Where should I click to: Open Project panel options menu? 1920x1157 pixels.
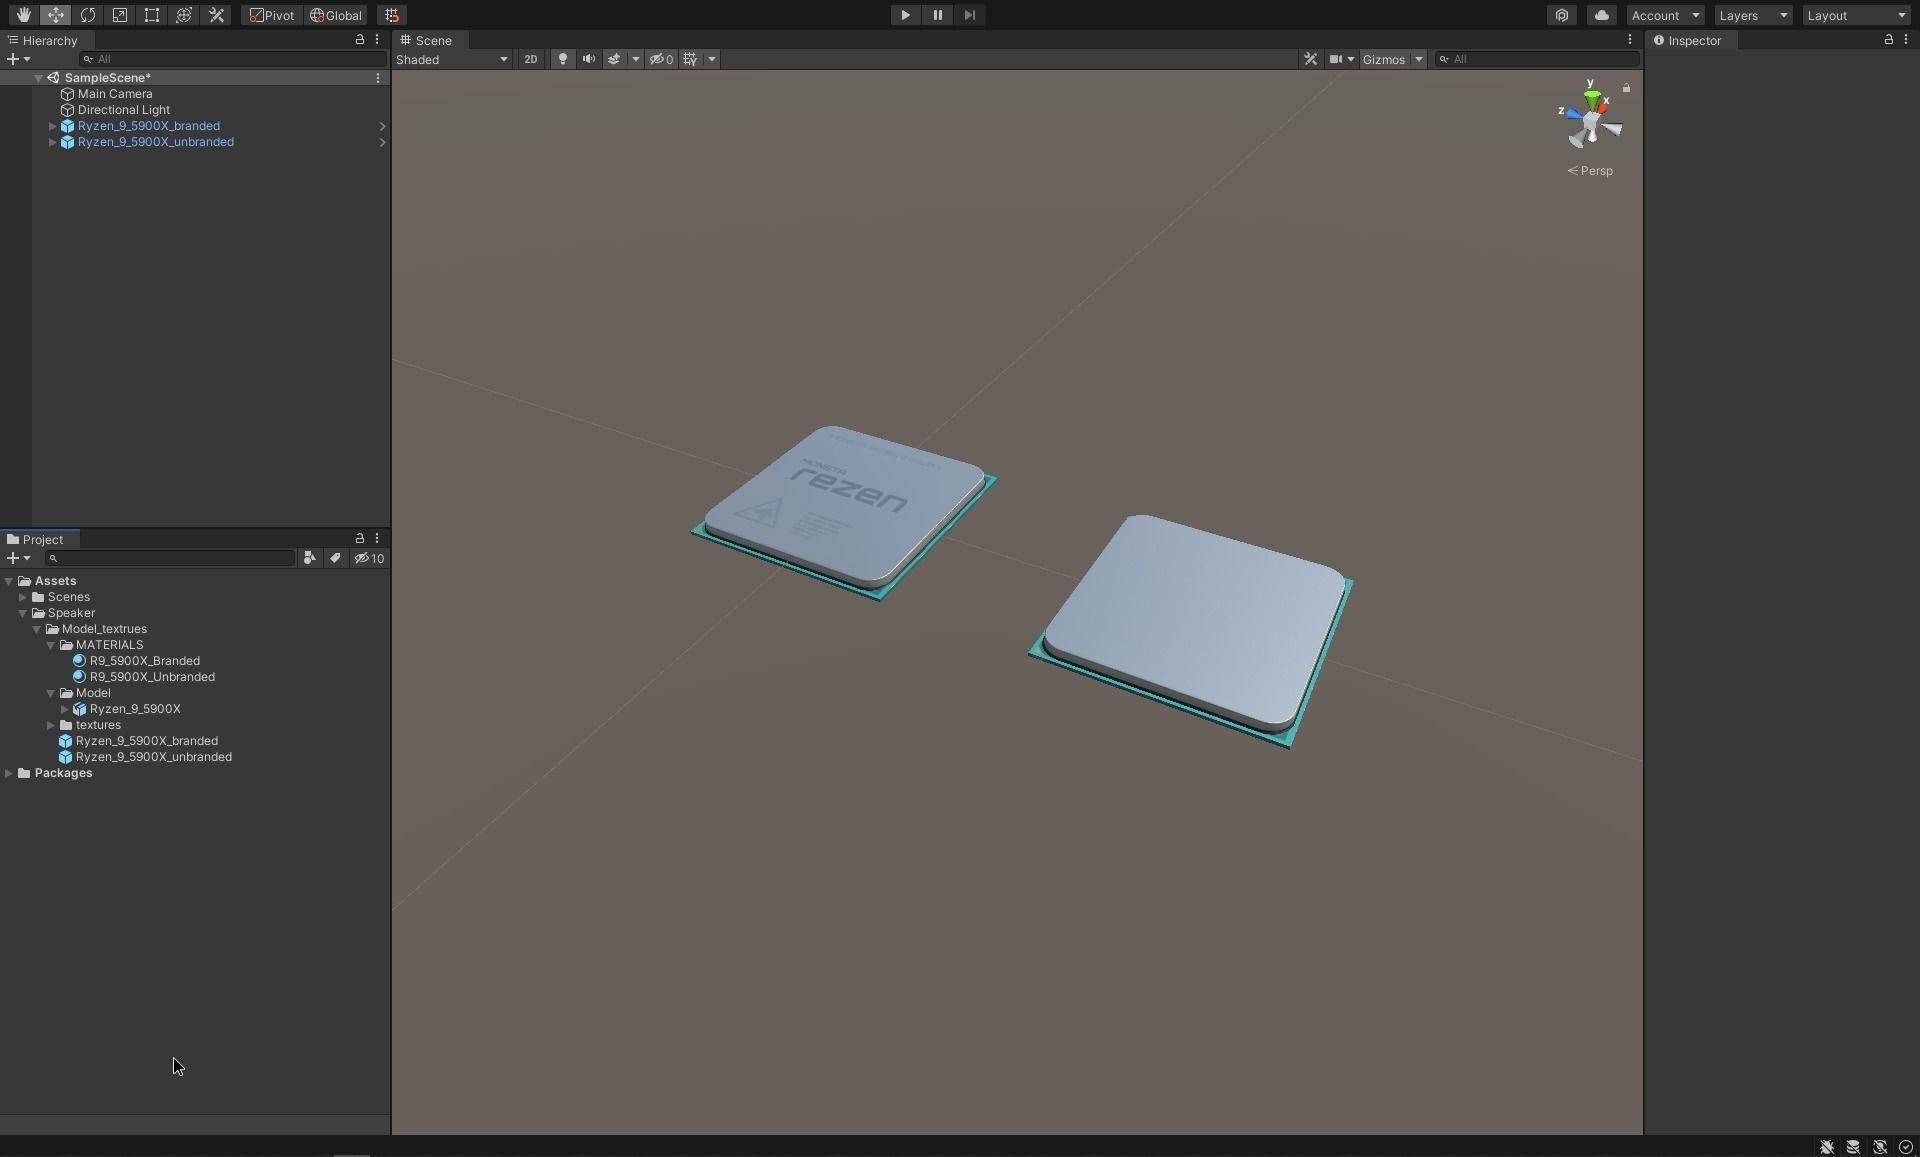pyautogui.click(x=377, y=538)
